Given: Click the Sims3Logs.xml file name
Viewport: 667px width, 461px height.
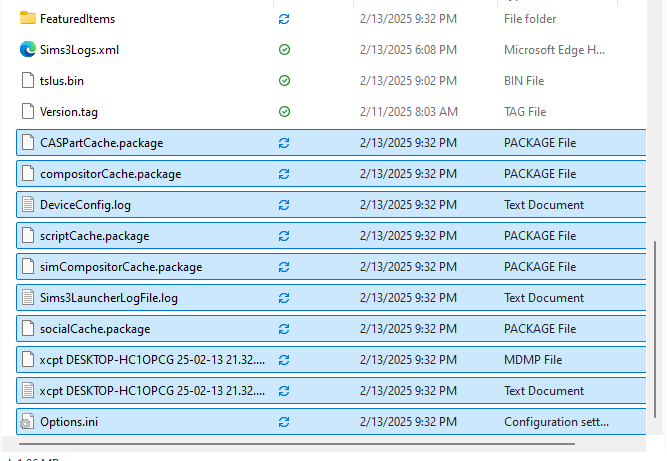Looking at the screenshot, I should [x=80, y=50].
